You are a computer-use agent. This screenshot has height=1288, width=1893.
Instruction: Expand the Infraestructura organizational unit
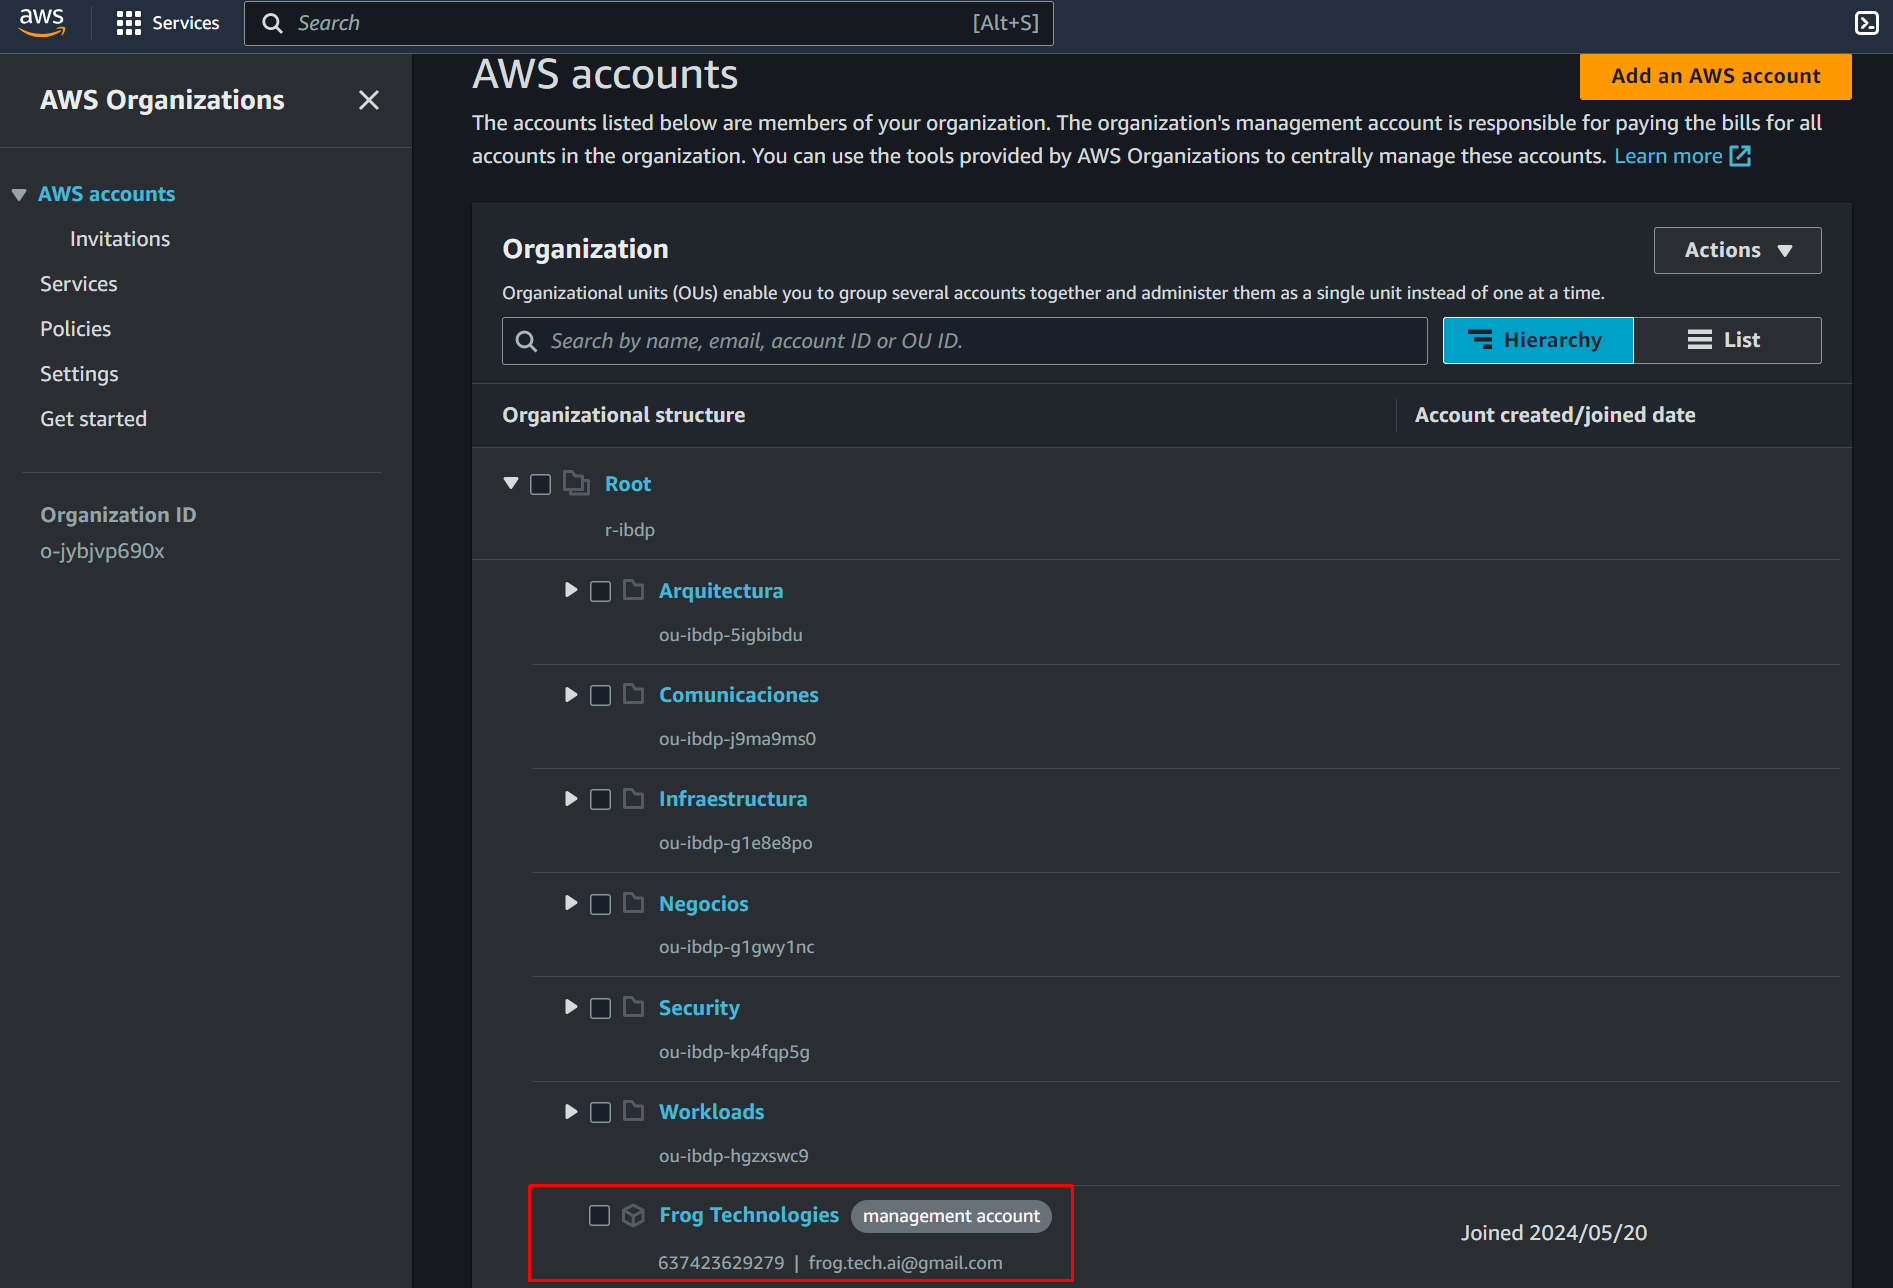tap(571, 799)
